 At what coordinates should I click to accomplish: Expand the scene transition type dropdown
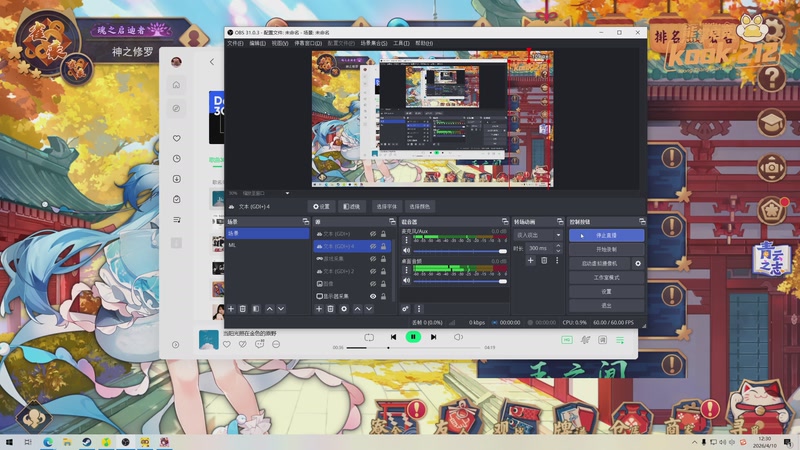click(x=538, y=235)
